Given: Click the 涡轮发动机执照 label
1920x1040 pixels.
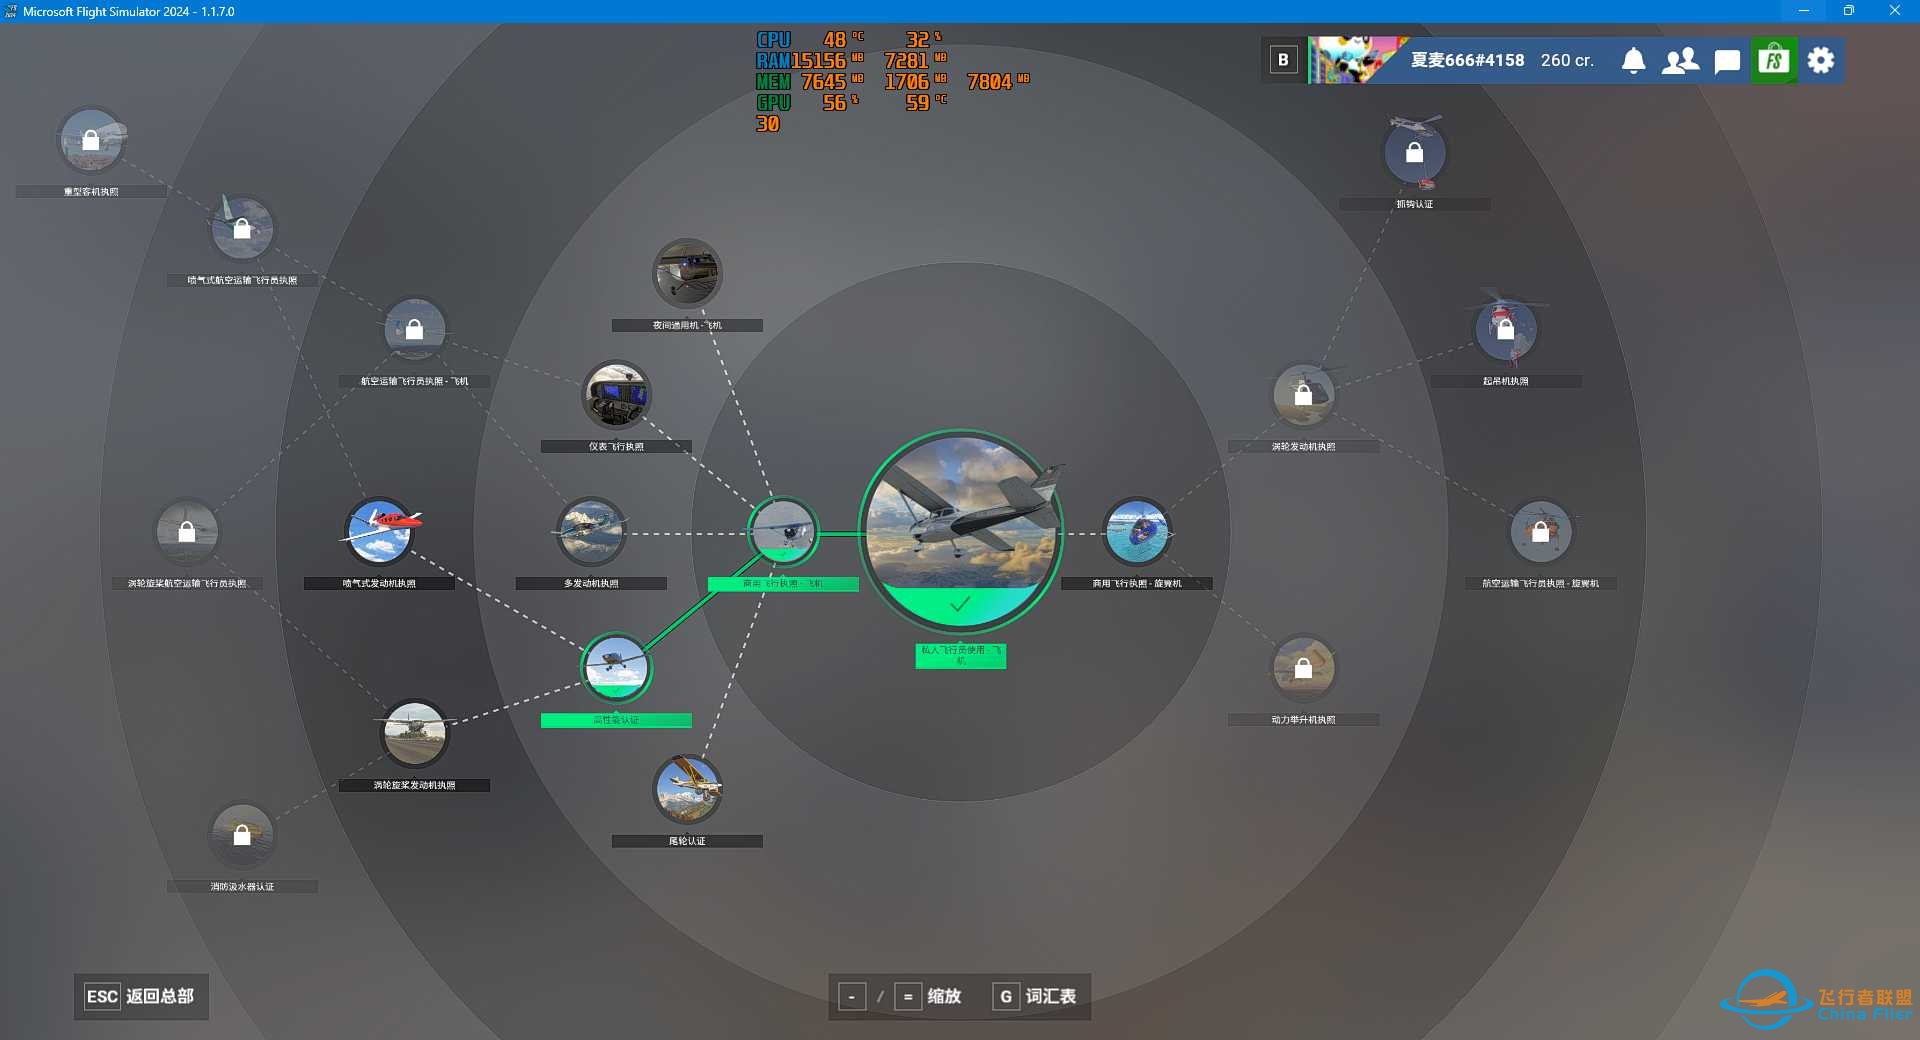Looking at the screenshot, I should [1303, 447].
